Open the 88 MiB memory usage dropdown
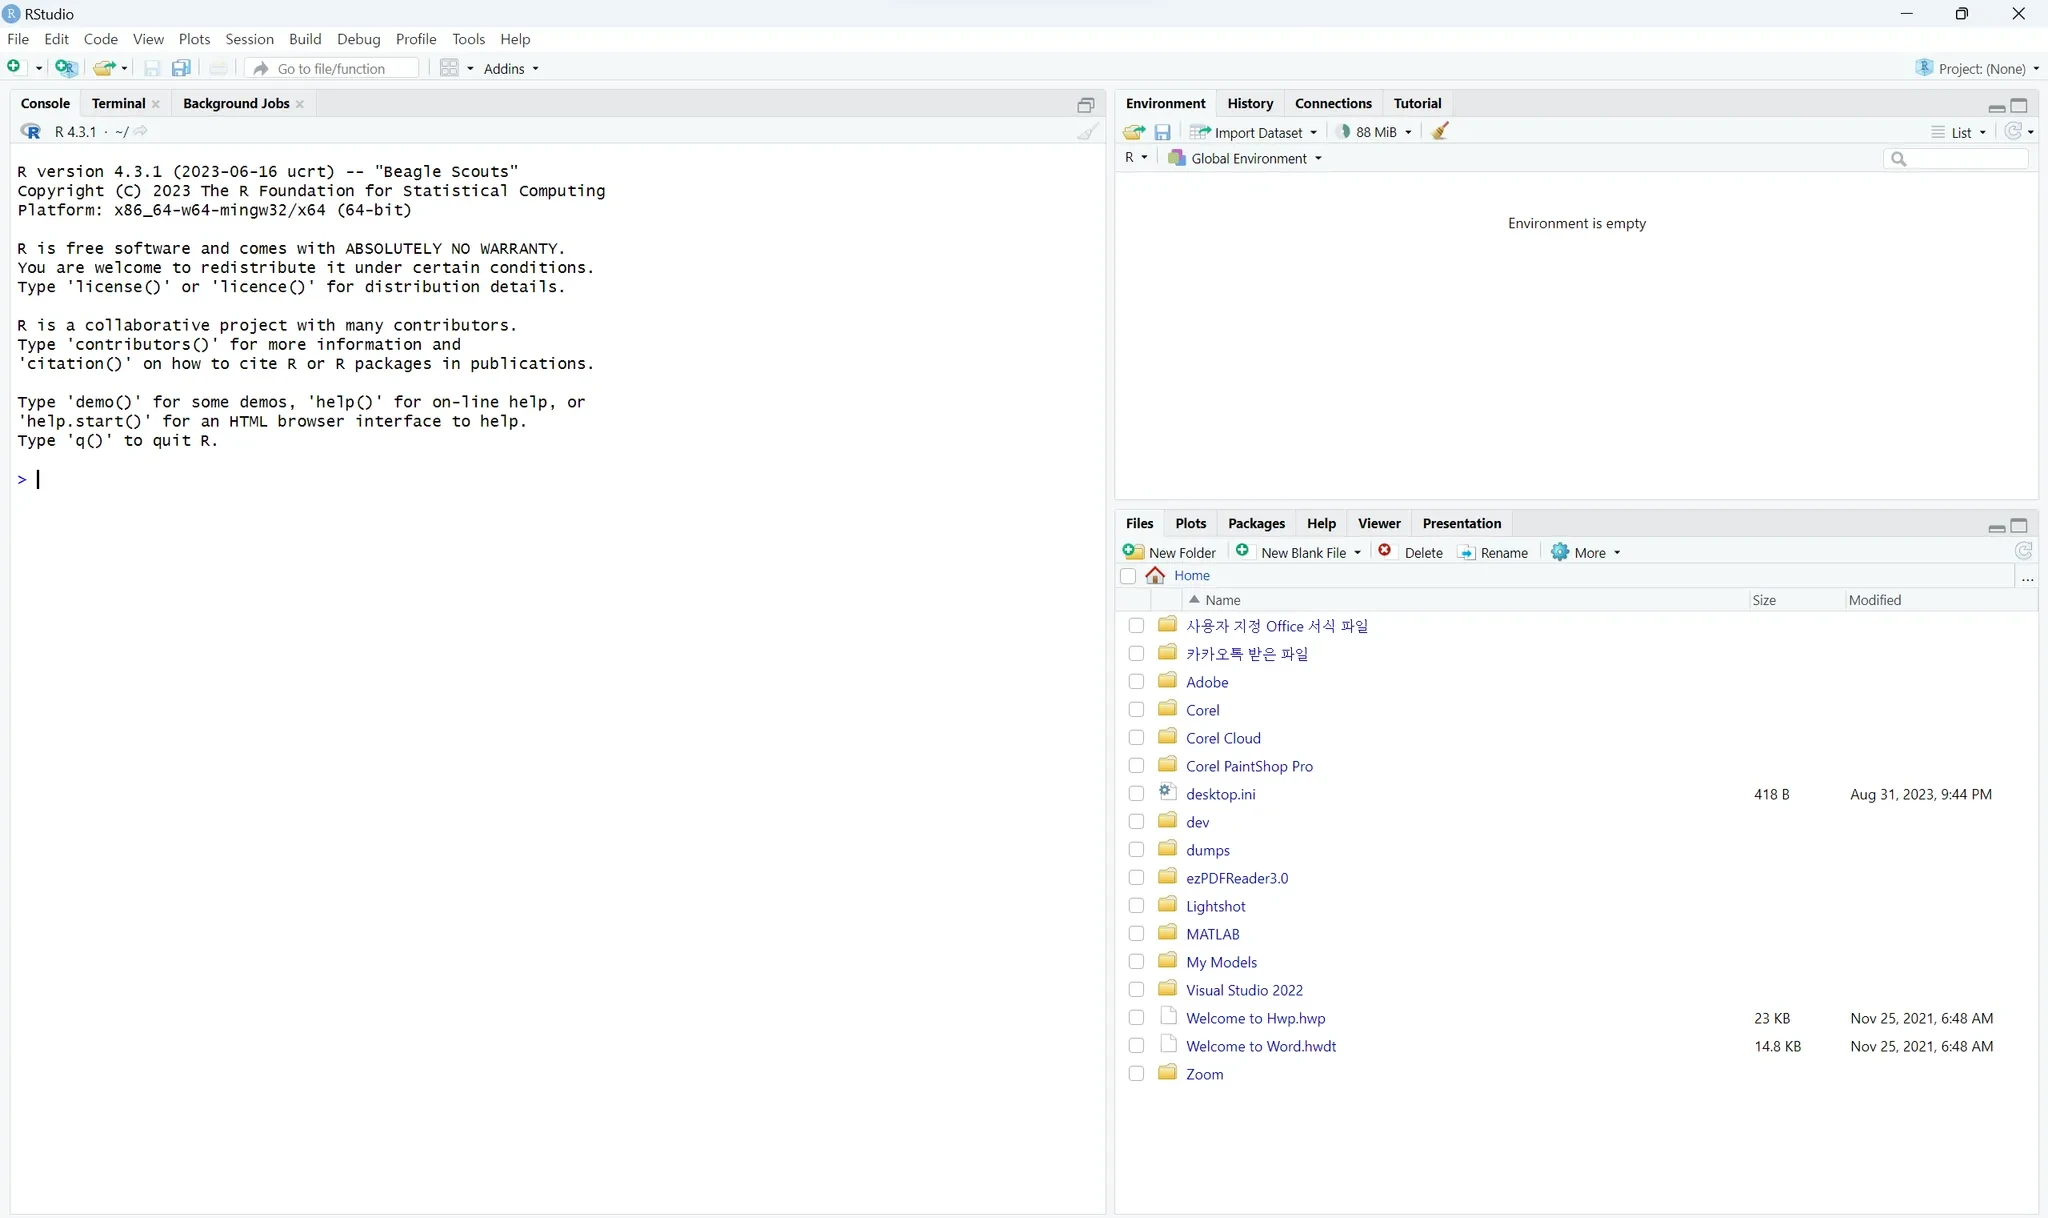2048x1218 pixels. coord(1375,132)
